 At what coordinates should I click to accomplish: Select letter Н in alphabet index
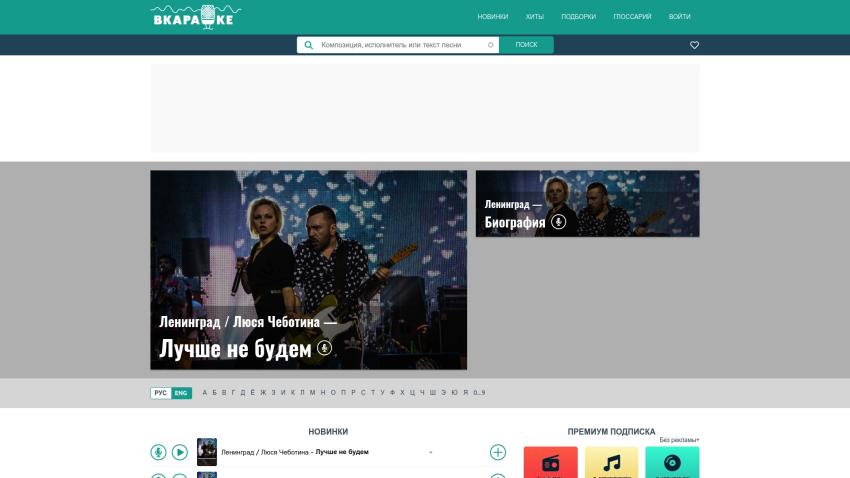pyautogui.click(x=323, y=393)
